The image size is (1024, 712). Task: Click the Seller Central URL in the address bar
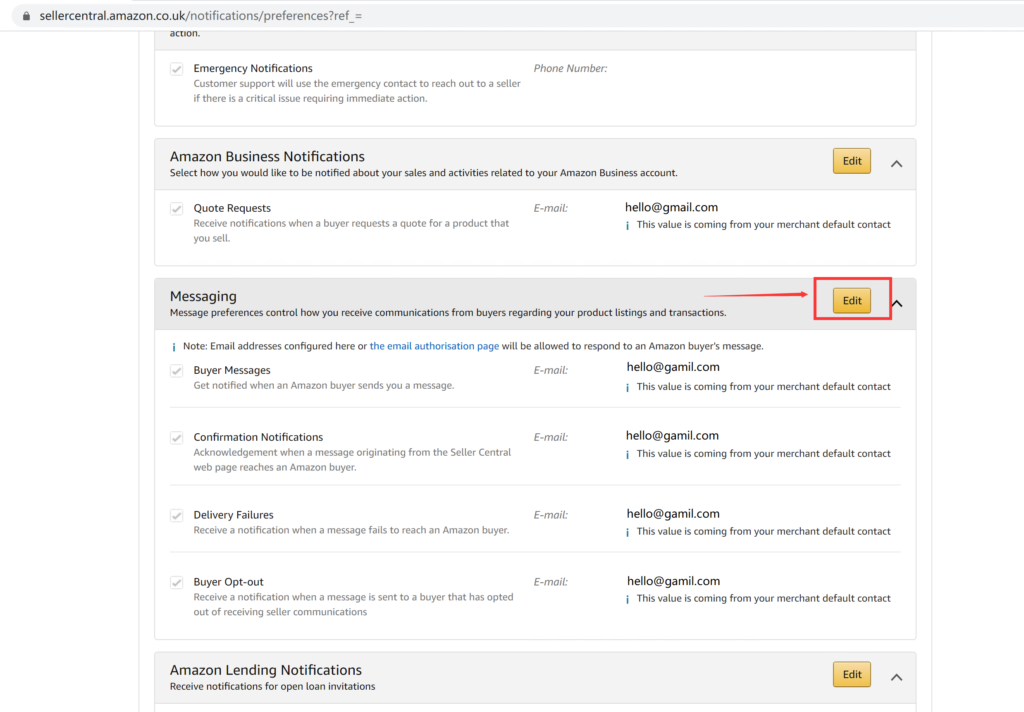coord(200,16)
